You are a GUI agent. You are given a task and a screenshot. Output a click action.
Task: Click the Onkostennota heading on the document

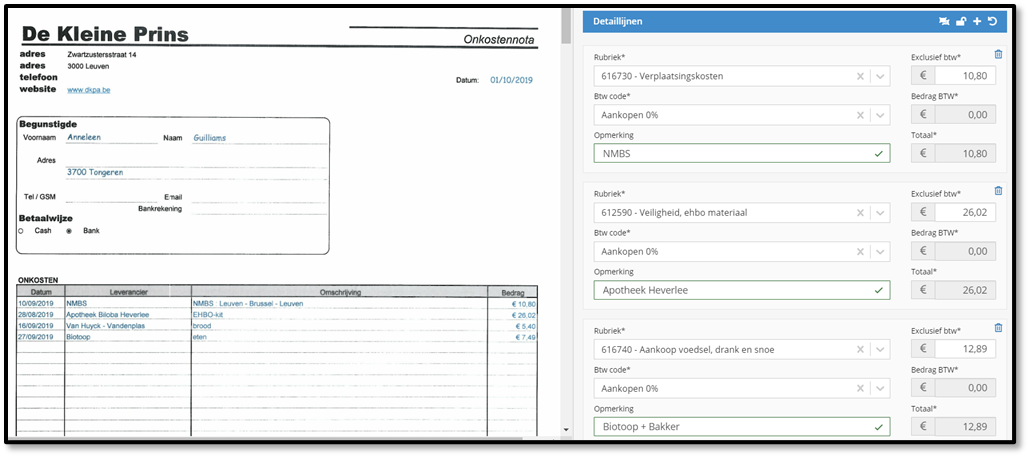pyautogui.click(x=499, y=40)
